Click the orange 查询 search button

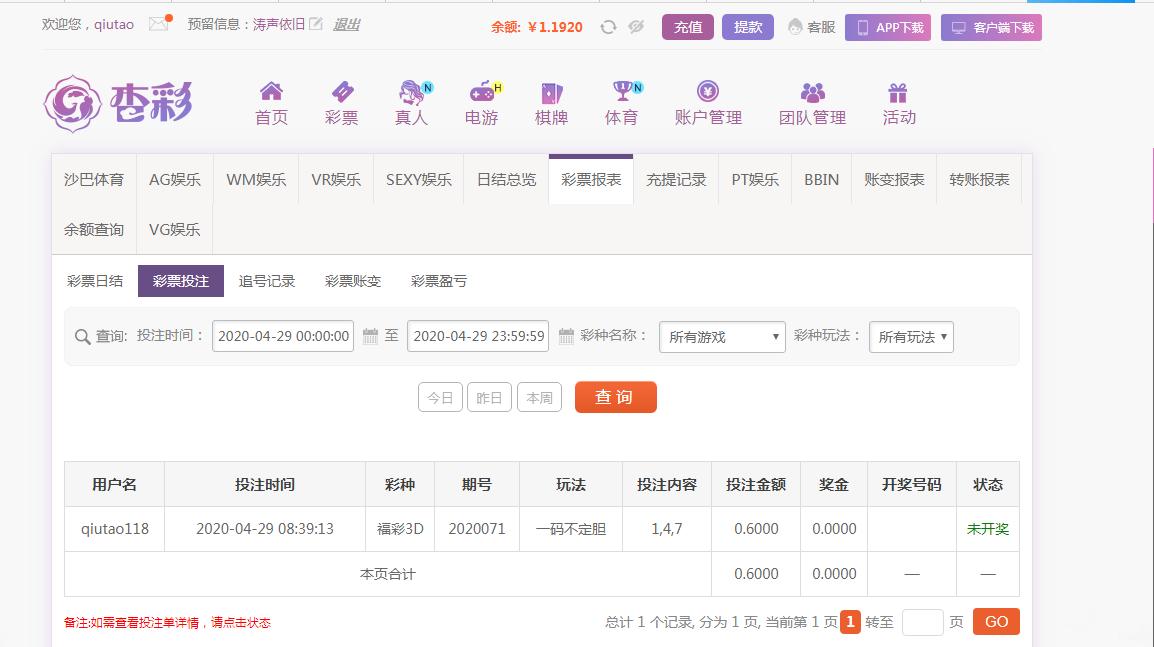pos(615,397)
